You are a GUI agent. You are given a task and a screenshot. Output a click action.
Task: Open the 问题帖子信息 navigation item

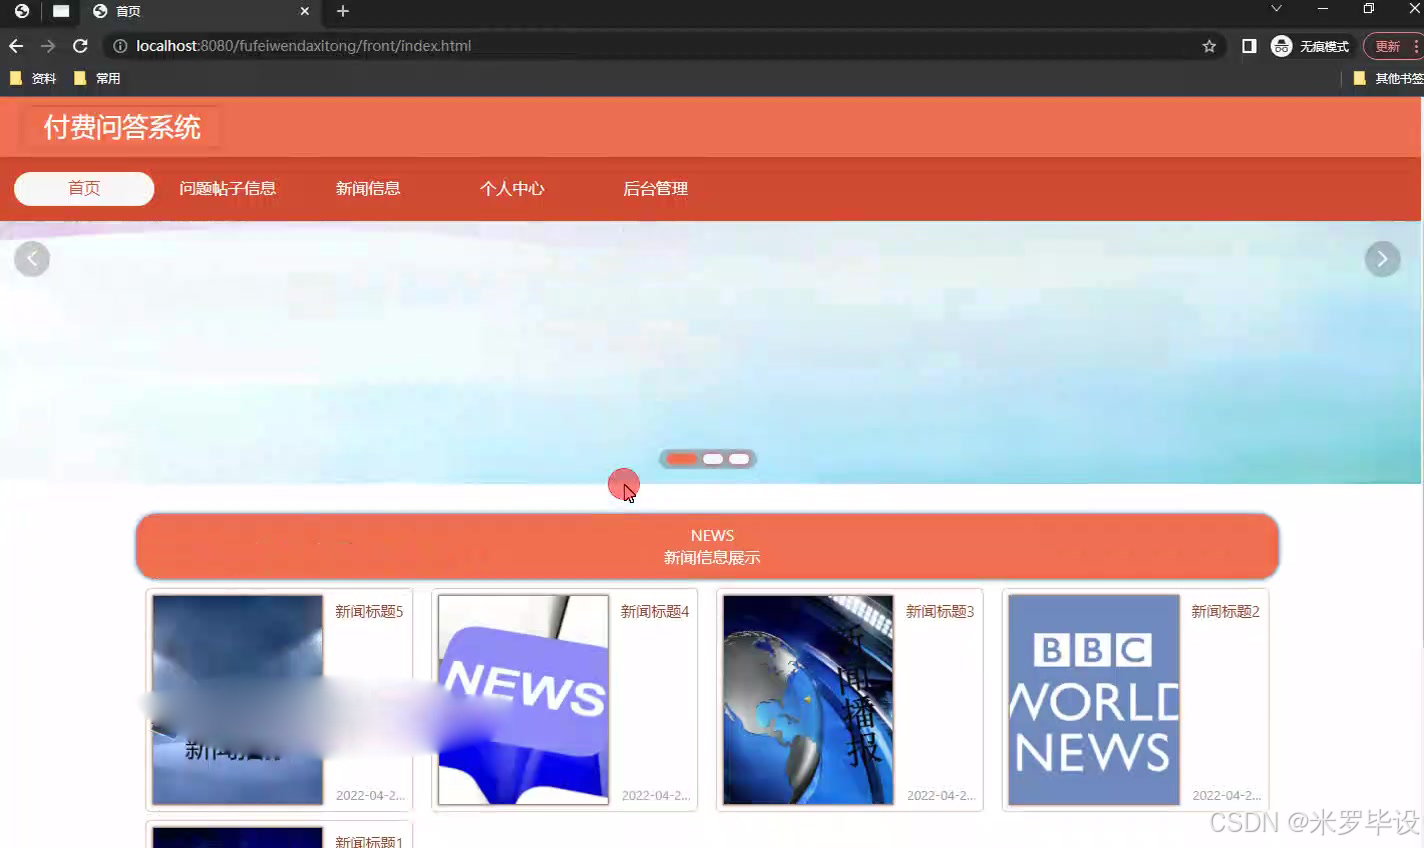pos(228,189)
